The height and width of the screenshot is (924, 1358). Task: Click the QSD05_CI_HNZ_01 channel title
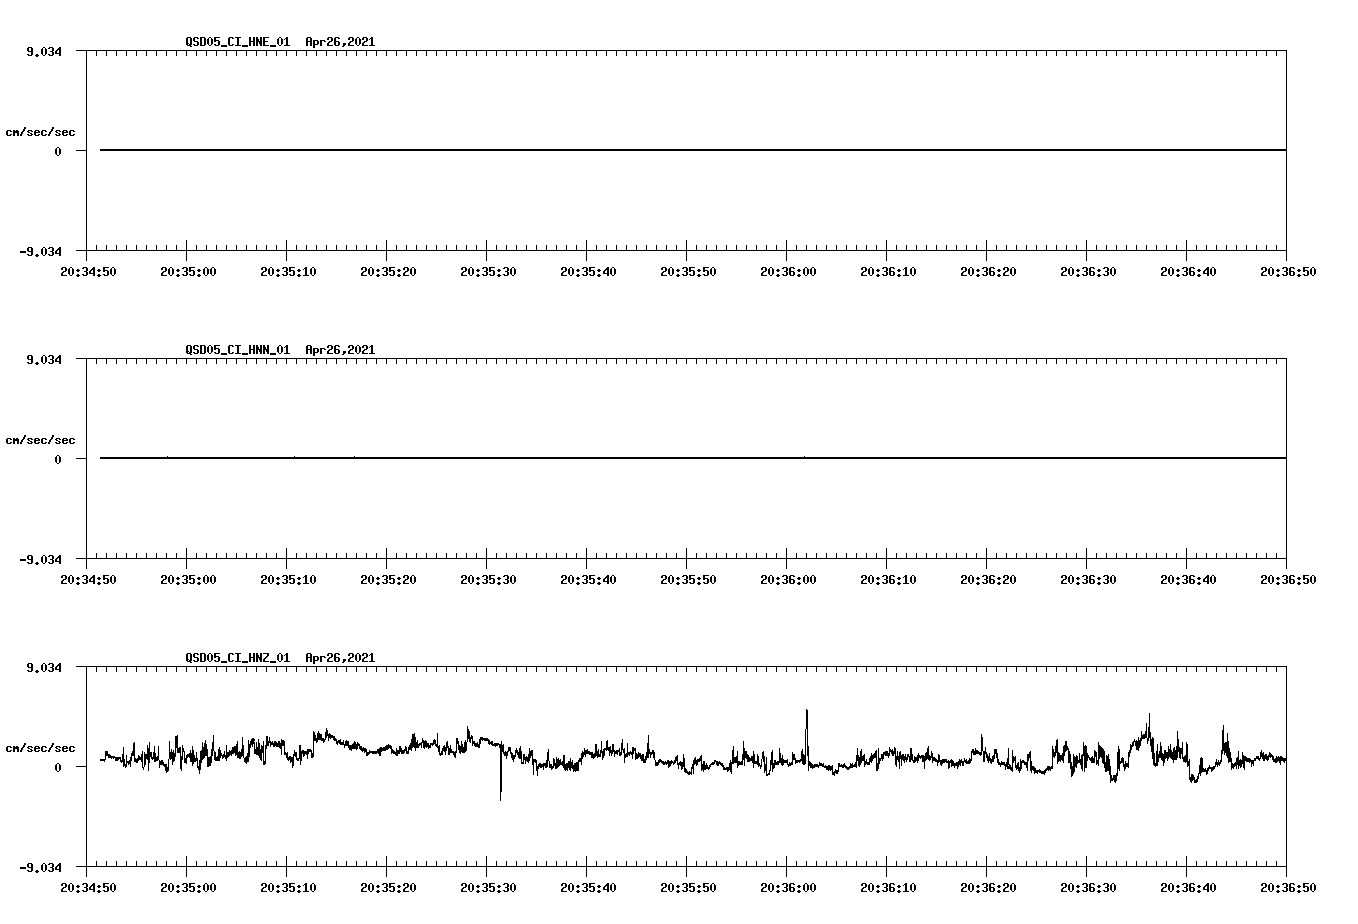tap(237, 658)
